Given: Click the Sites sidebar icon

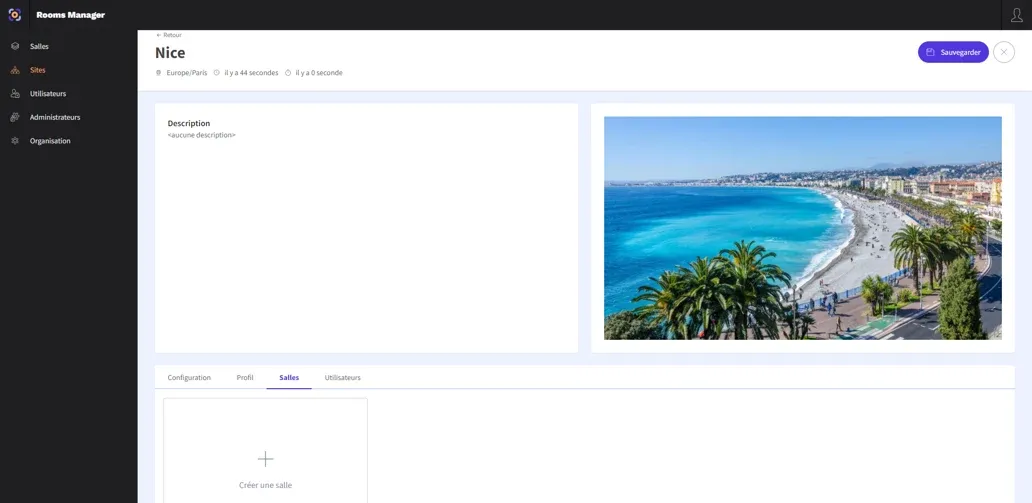Looking at the screenshot, I should (x=15, y=70).
